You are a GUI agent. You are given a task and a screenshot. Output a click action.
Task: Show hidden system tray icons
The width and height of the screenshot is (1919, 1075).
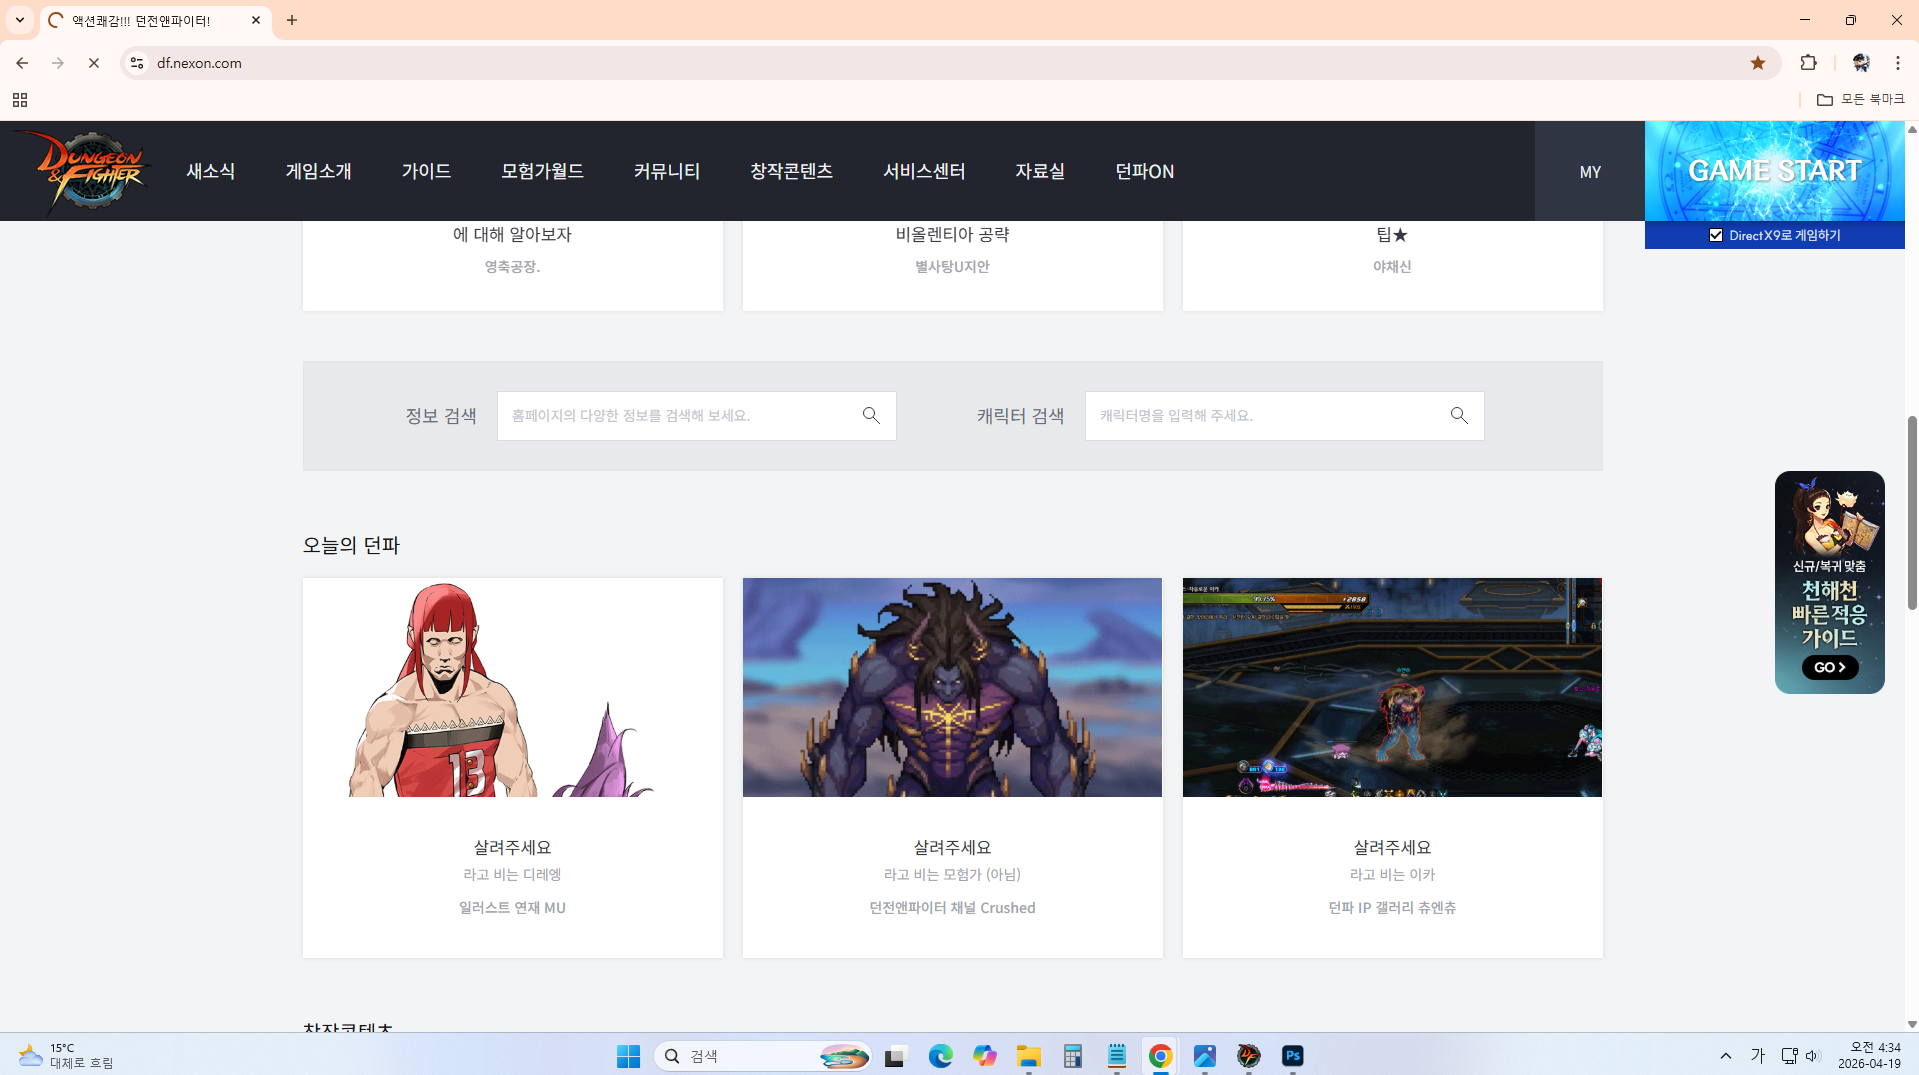click(1725, 1056)
